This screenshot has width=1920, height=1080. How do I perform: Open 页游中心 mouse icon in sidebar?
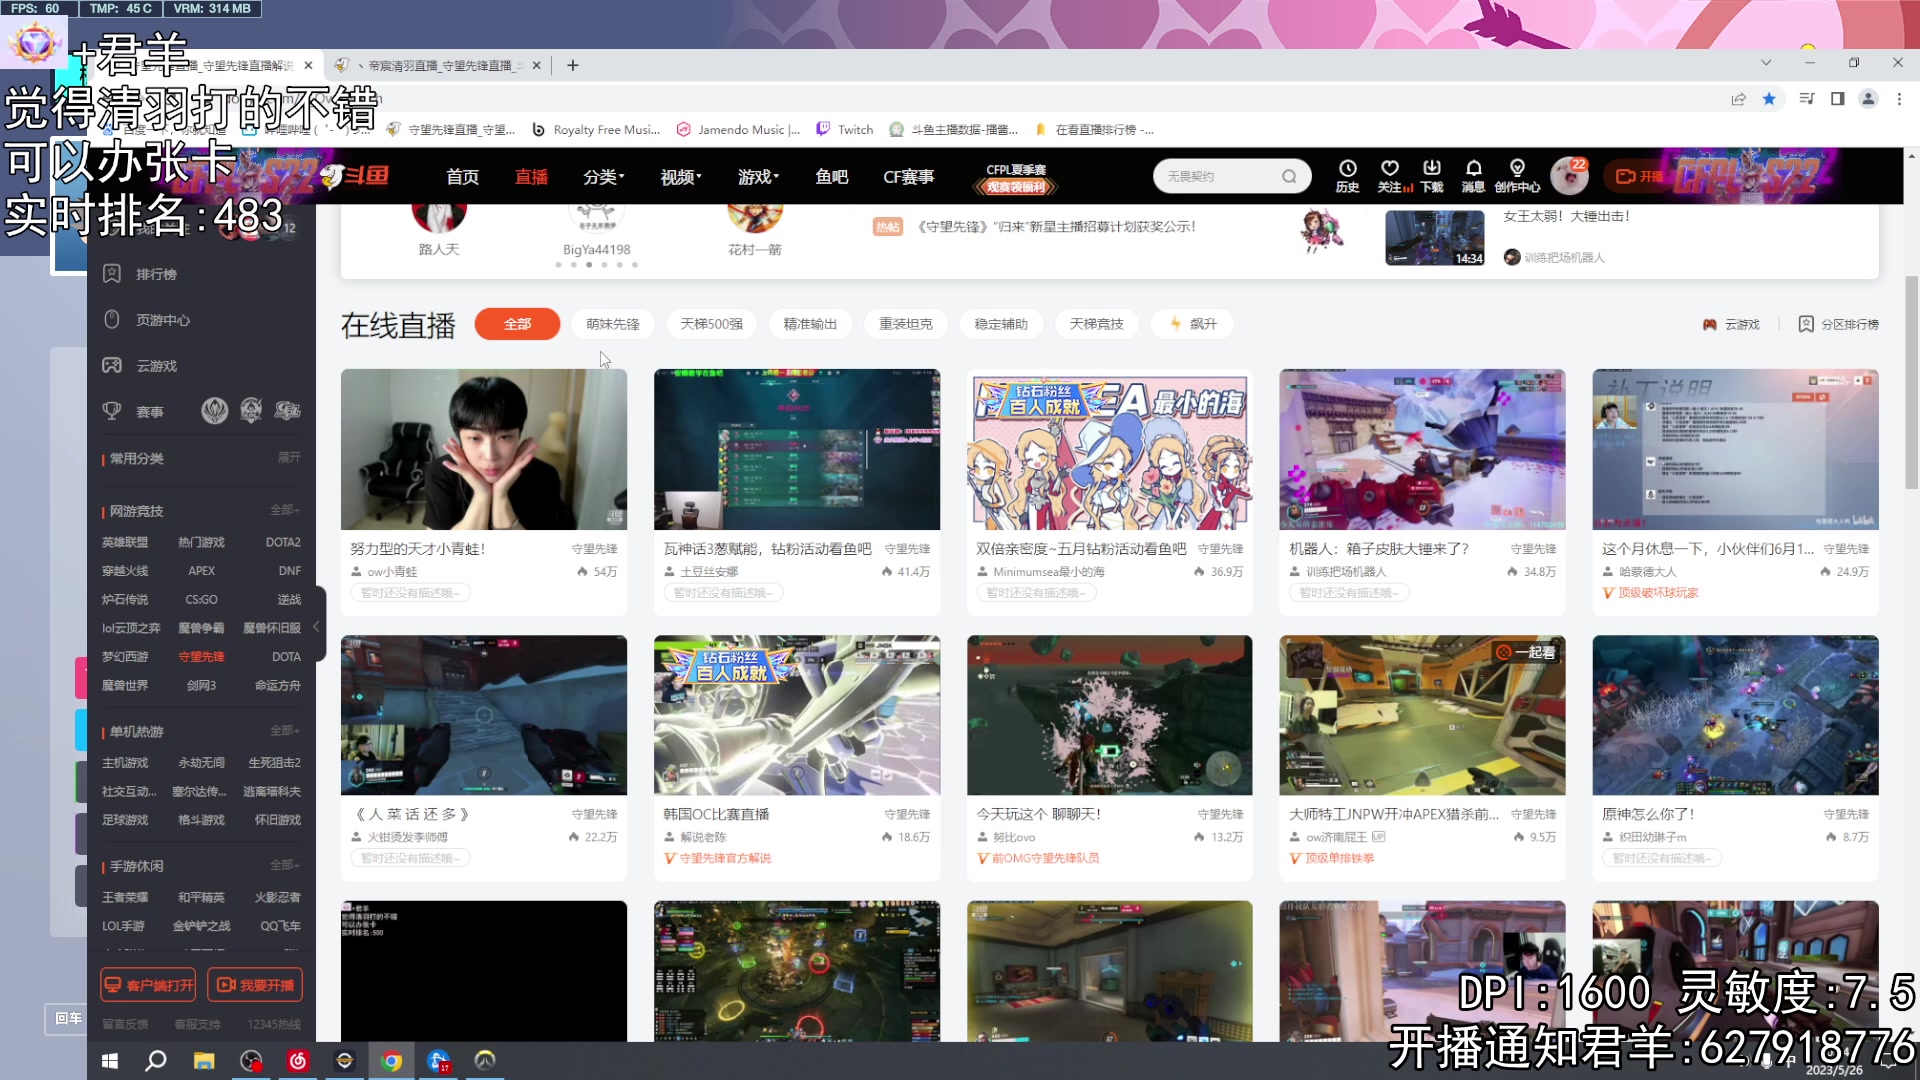112,319
